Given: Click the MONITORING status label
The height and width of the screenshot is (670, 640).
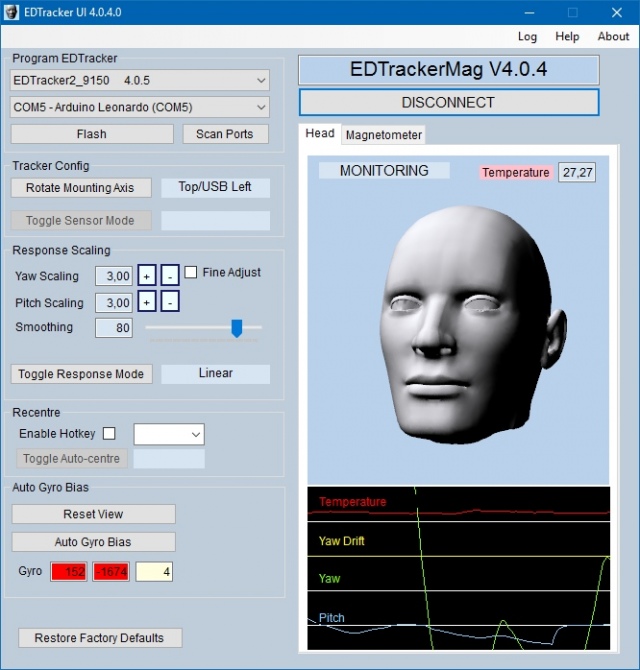Looking at the screenshot, I should click(x=384, y=171).
